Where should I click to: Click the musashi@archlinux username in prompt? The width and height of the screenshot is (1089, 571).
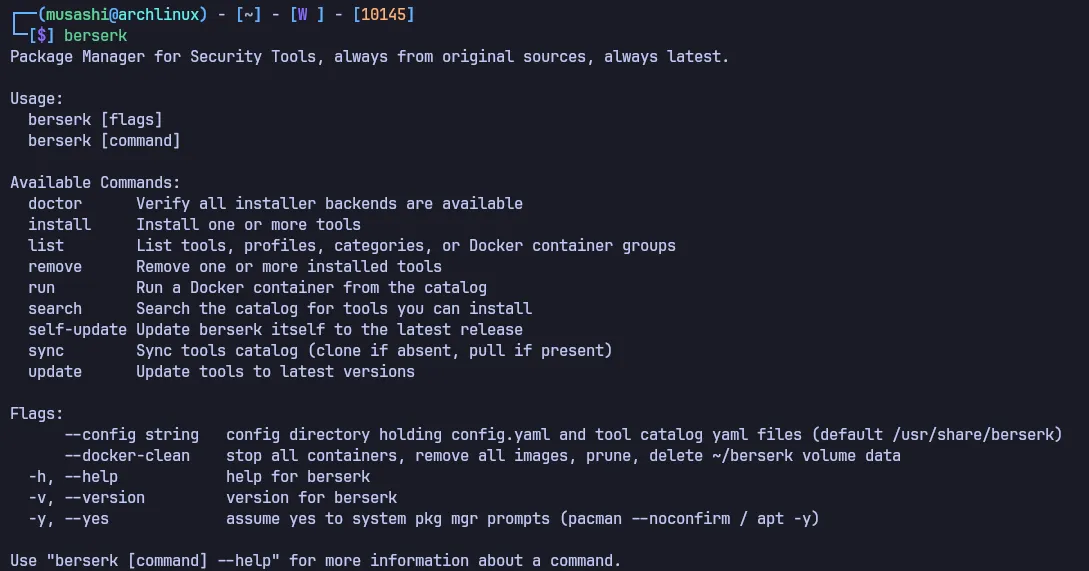click(x=123, y=15)
